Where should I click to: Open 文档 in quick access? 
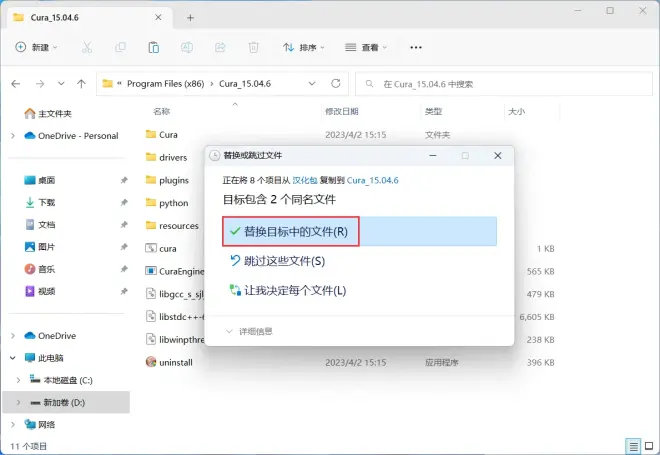tap(40, 225)
